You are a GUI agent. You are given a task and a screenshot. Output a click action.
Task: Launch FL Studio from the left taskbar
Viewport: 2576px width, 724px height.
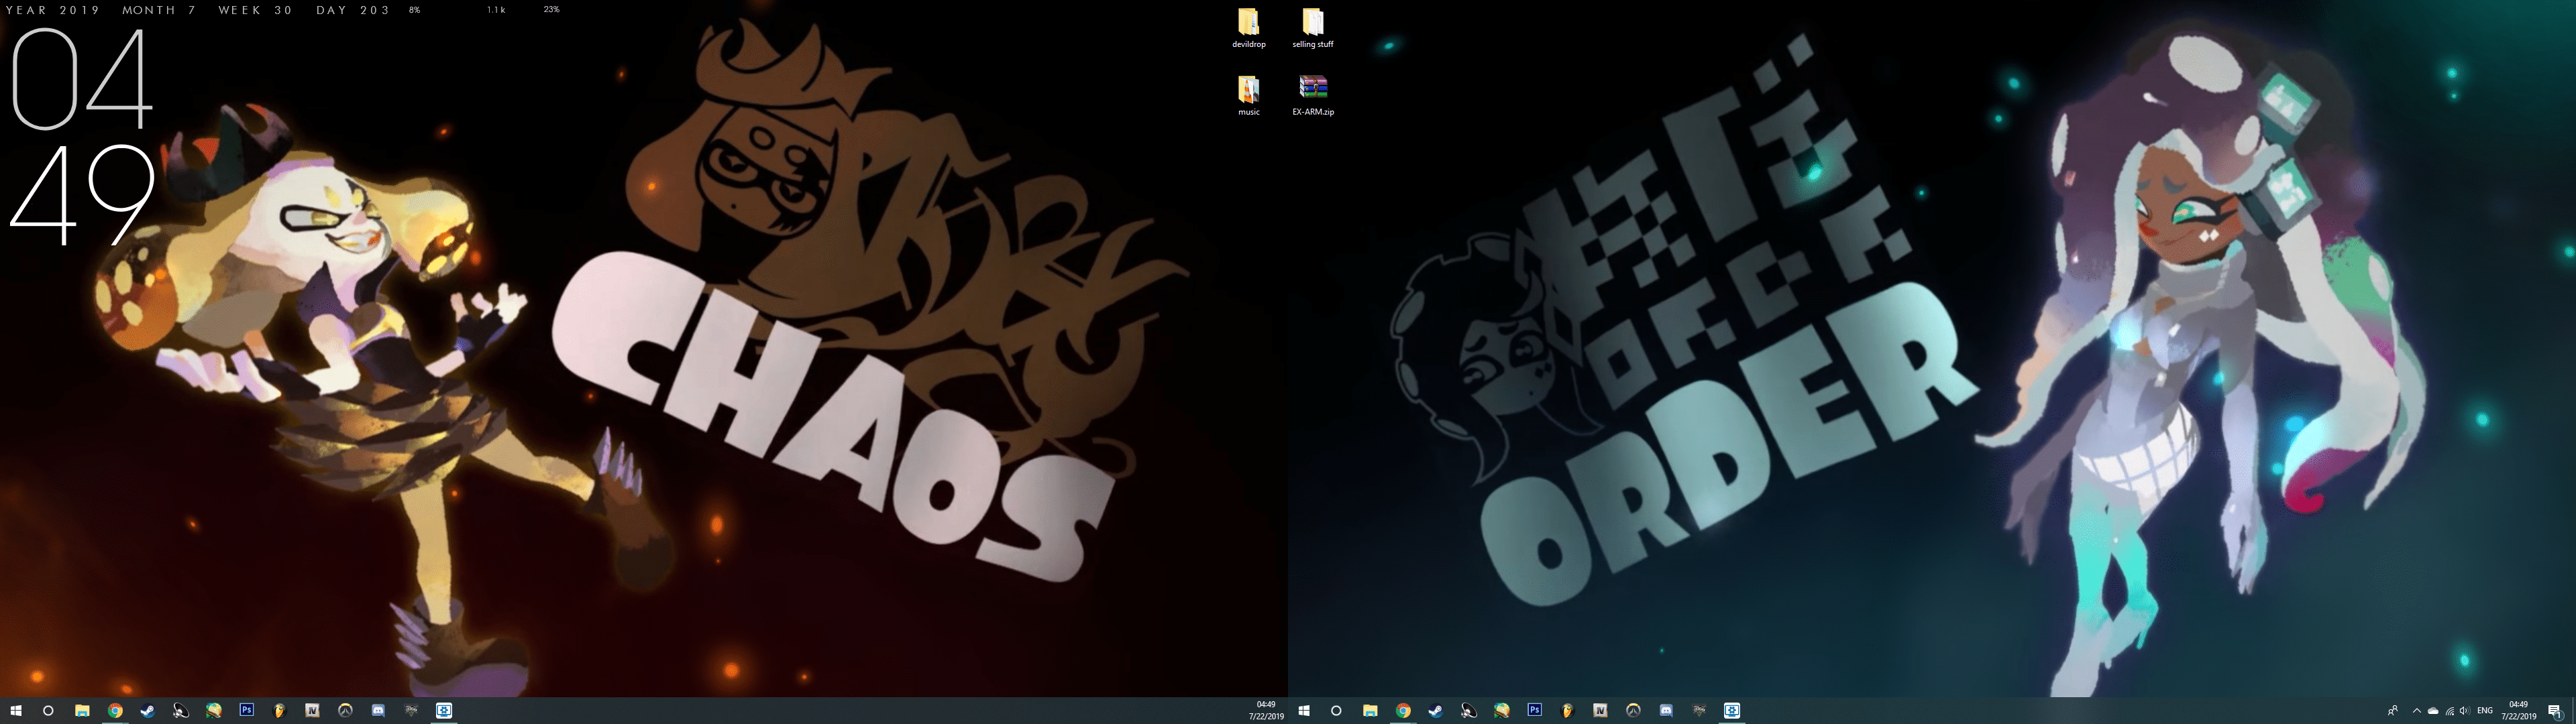280,711
